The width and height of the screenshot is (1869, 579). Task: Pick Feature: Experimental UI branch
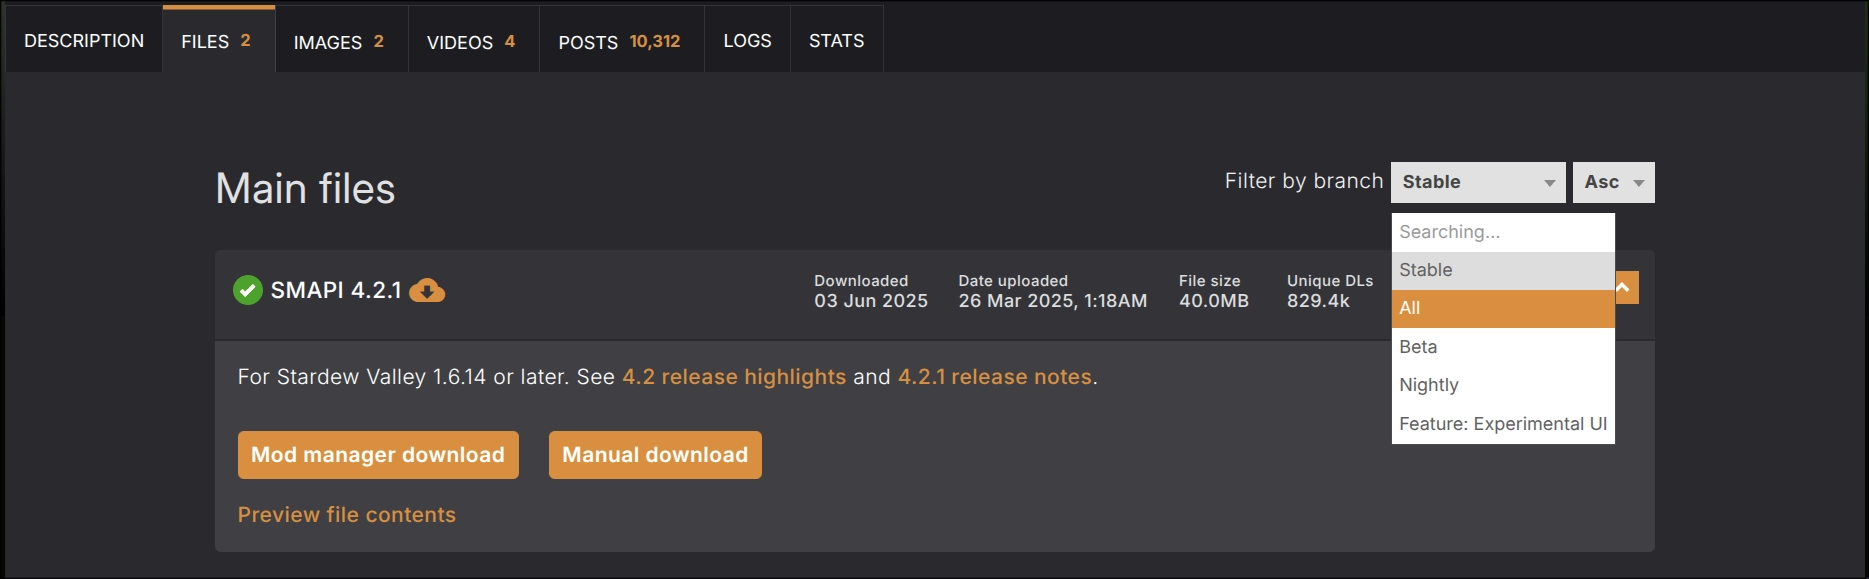coord(1503,424)
